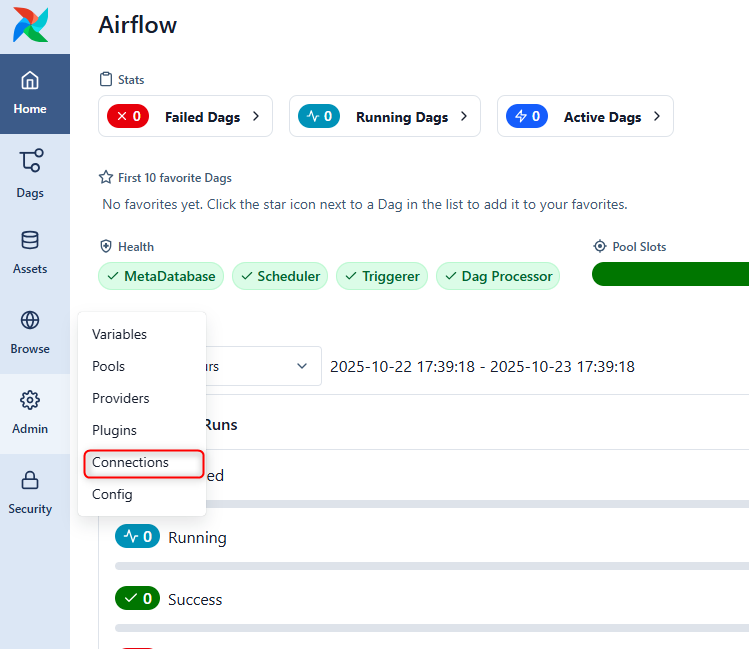Click the date range text
749x649 pixels.
coord(482,367)
